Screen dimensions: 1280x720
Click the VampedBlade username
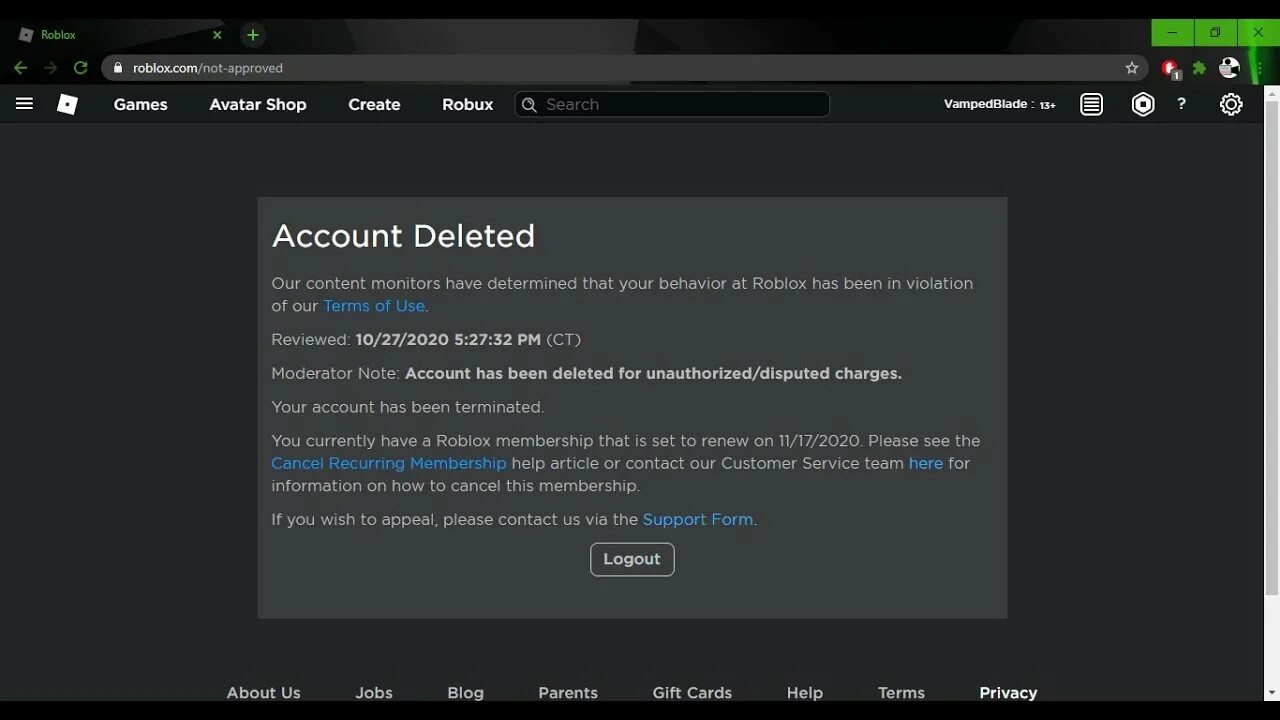point(986,104)
